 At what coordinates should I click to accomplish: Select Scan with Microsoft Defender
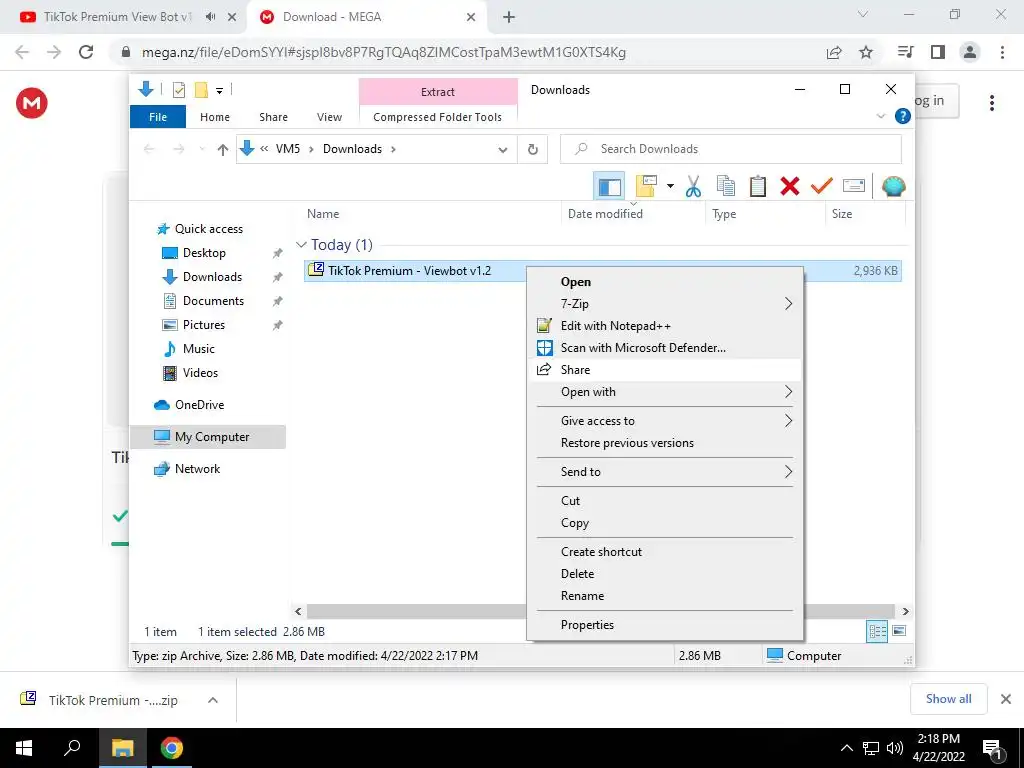(665, 348)
